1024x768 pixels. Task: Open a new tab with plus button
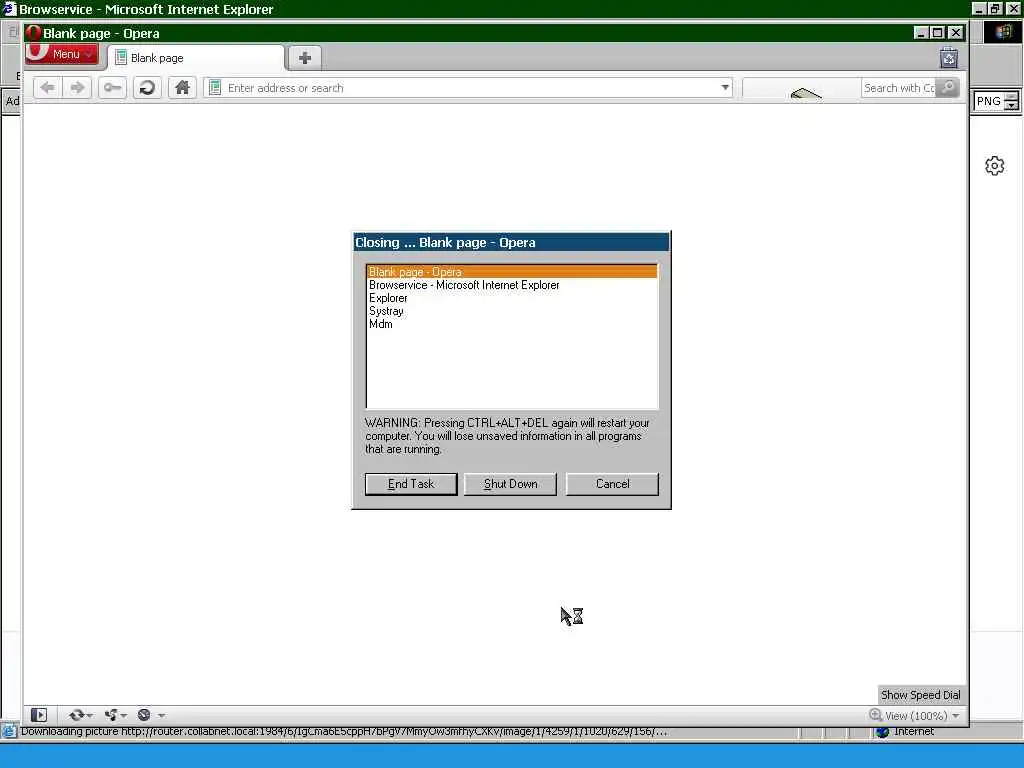304,58
